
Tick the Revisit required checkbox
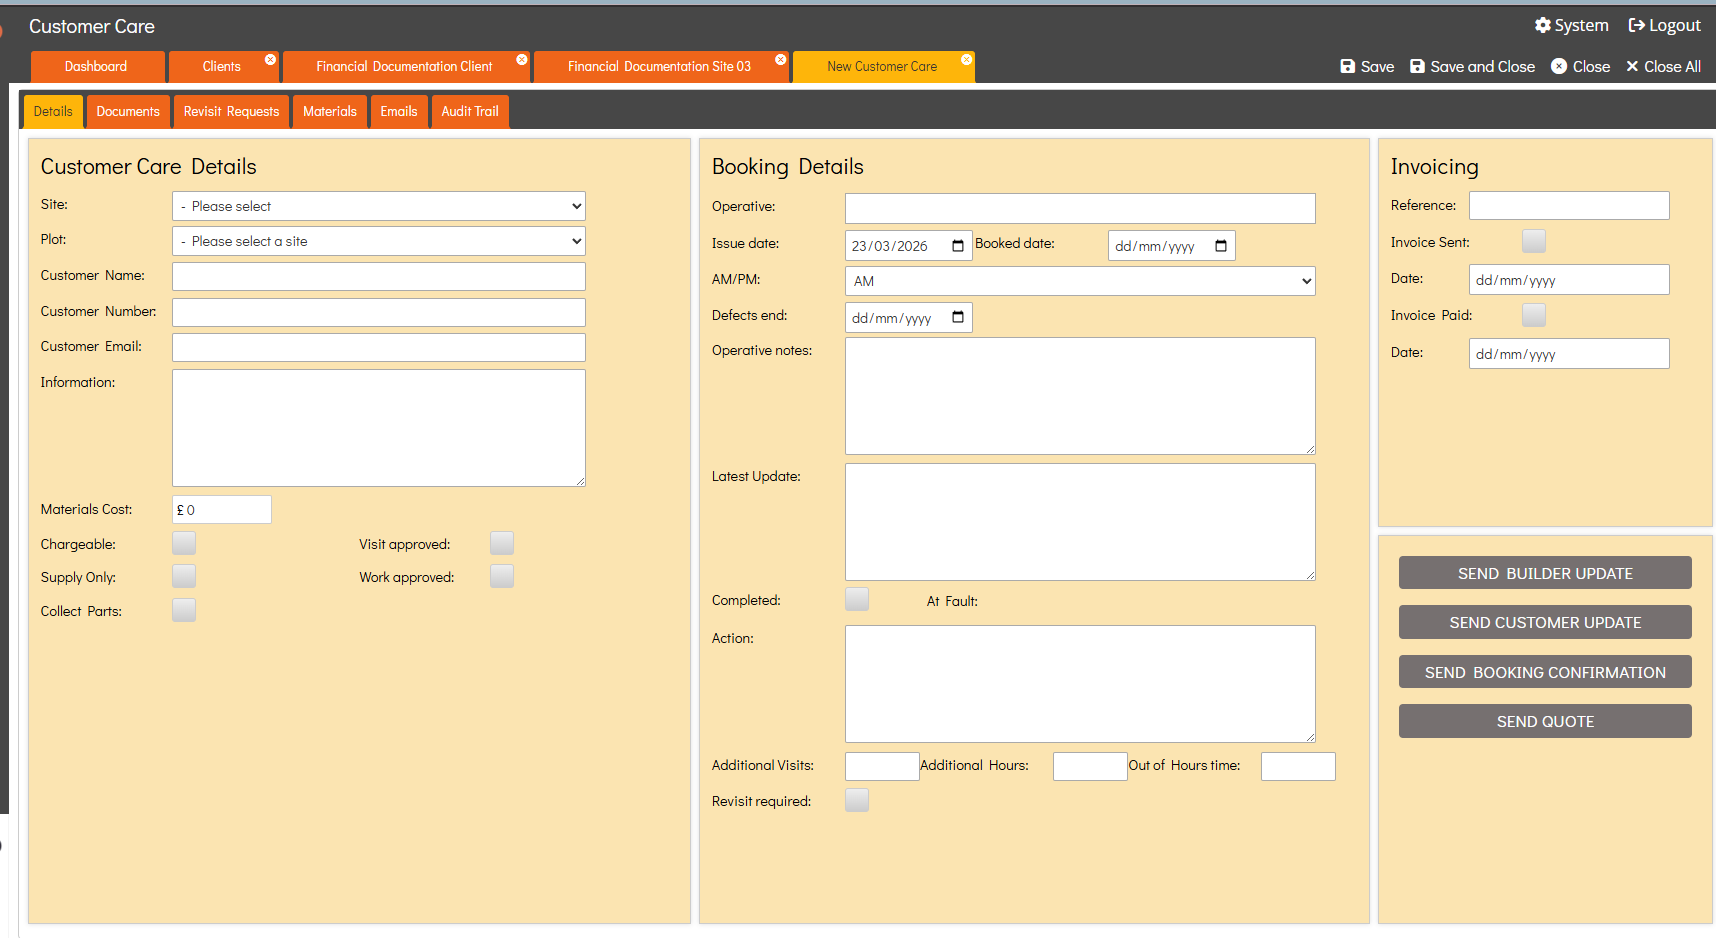click(857, 800)
